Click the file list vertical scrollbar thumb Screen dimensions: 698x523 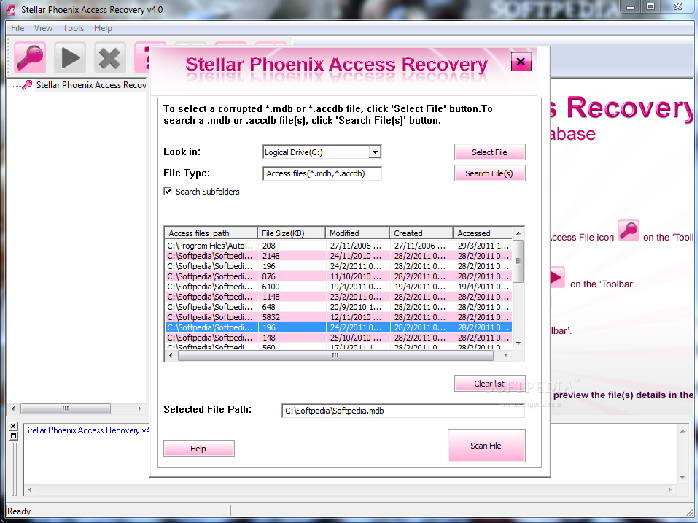pyautogui.click(x=518, y=261)
